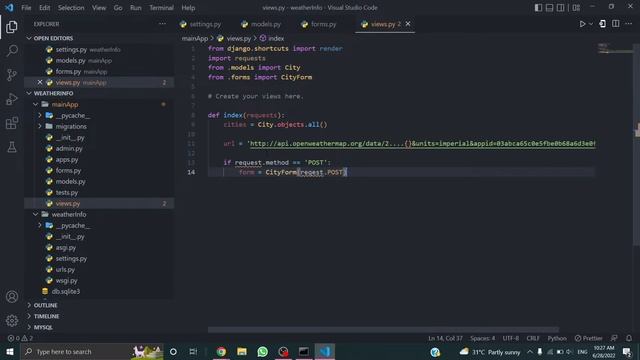Collapse the mainApp folder
The width and height of the screenshot is (640, 360).
point(99,104)
